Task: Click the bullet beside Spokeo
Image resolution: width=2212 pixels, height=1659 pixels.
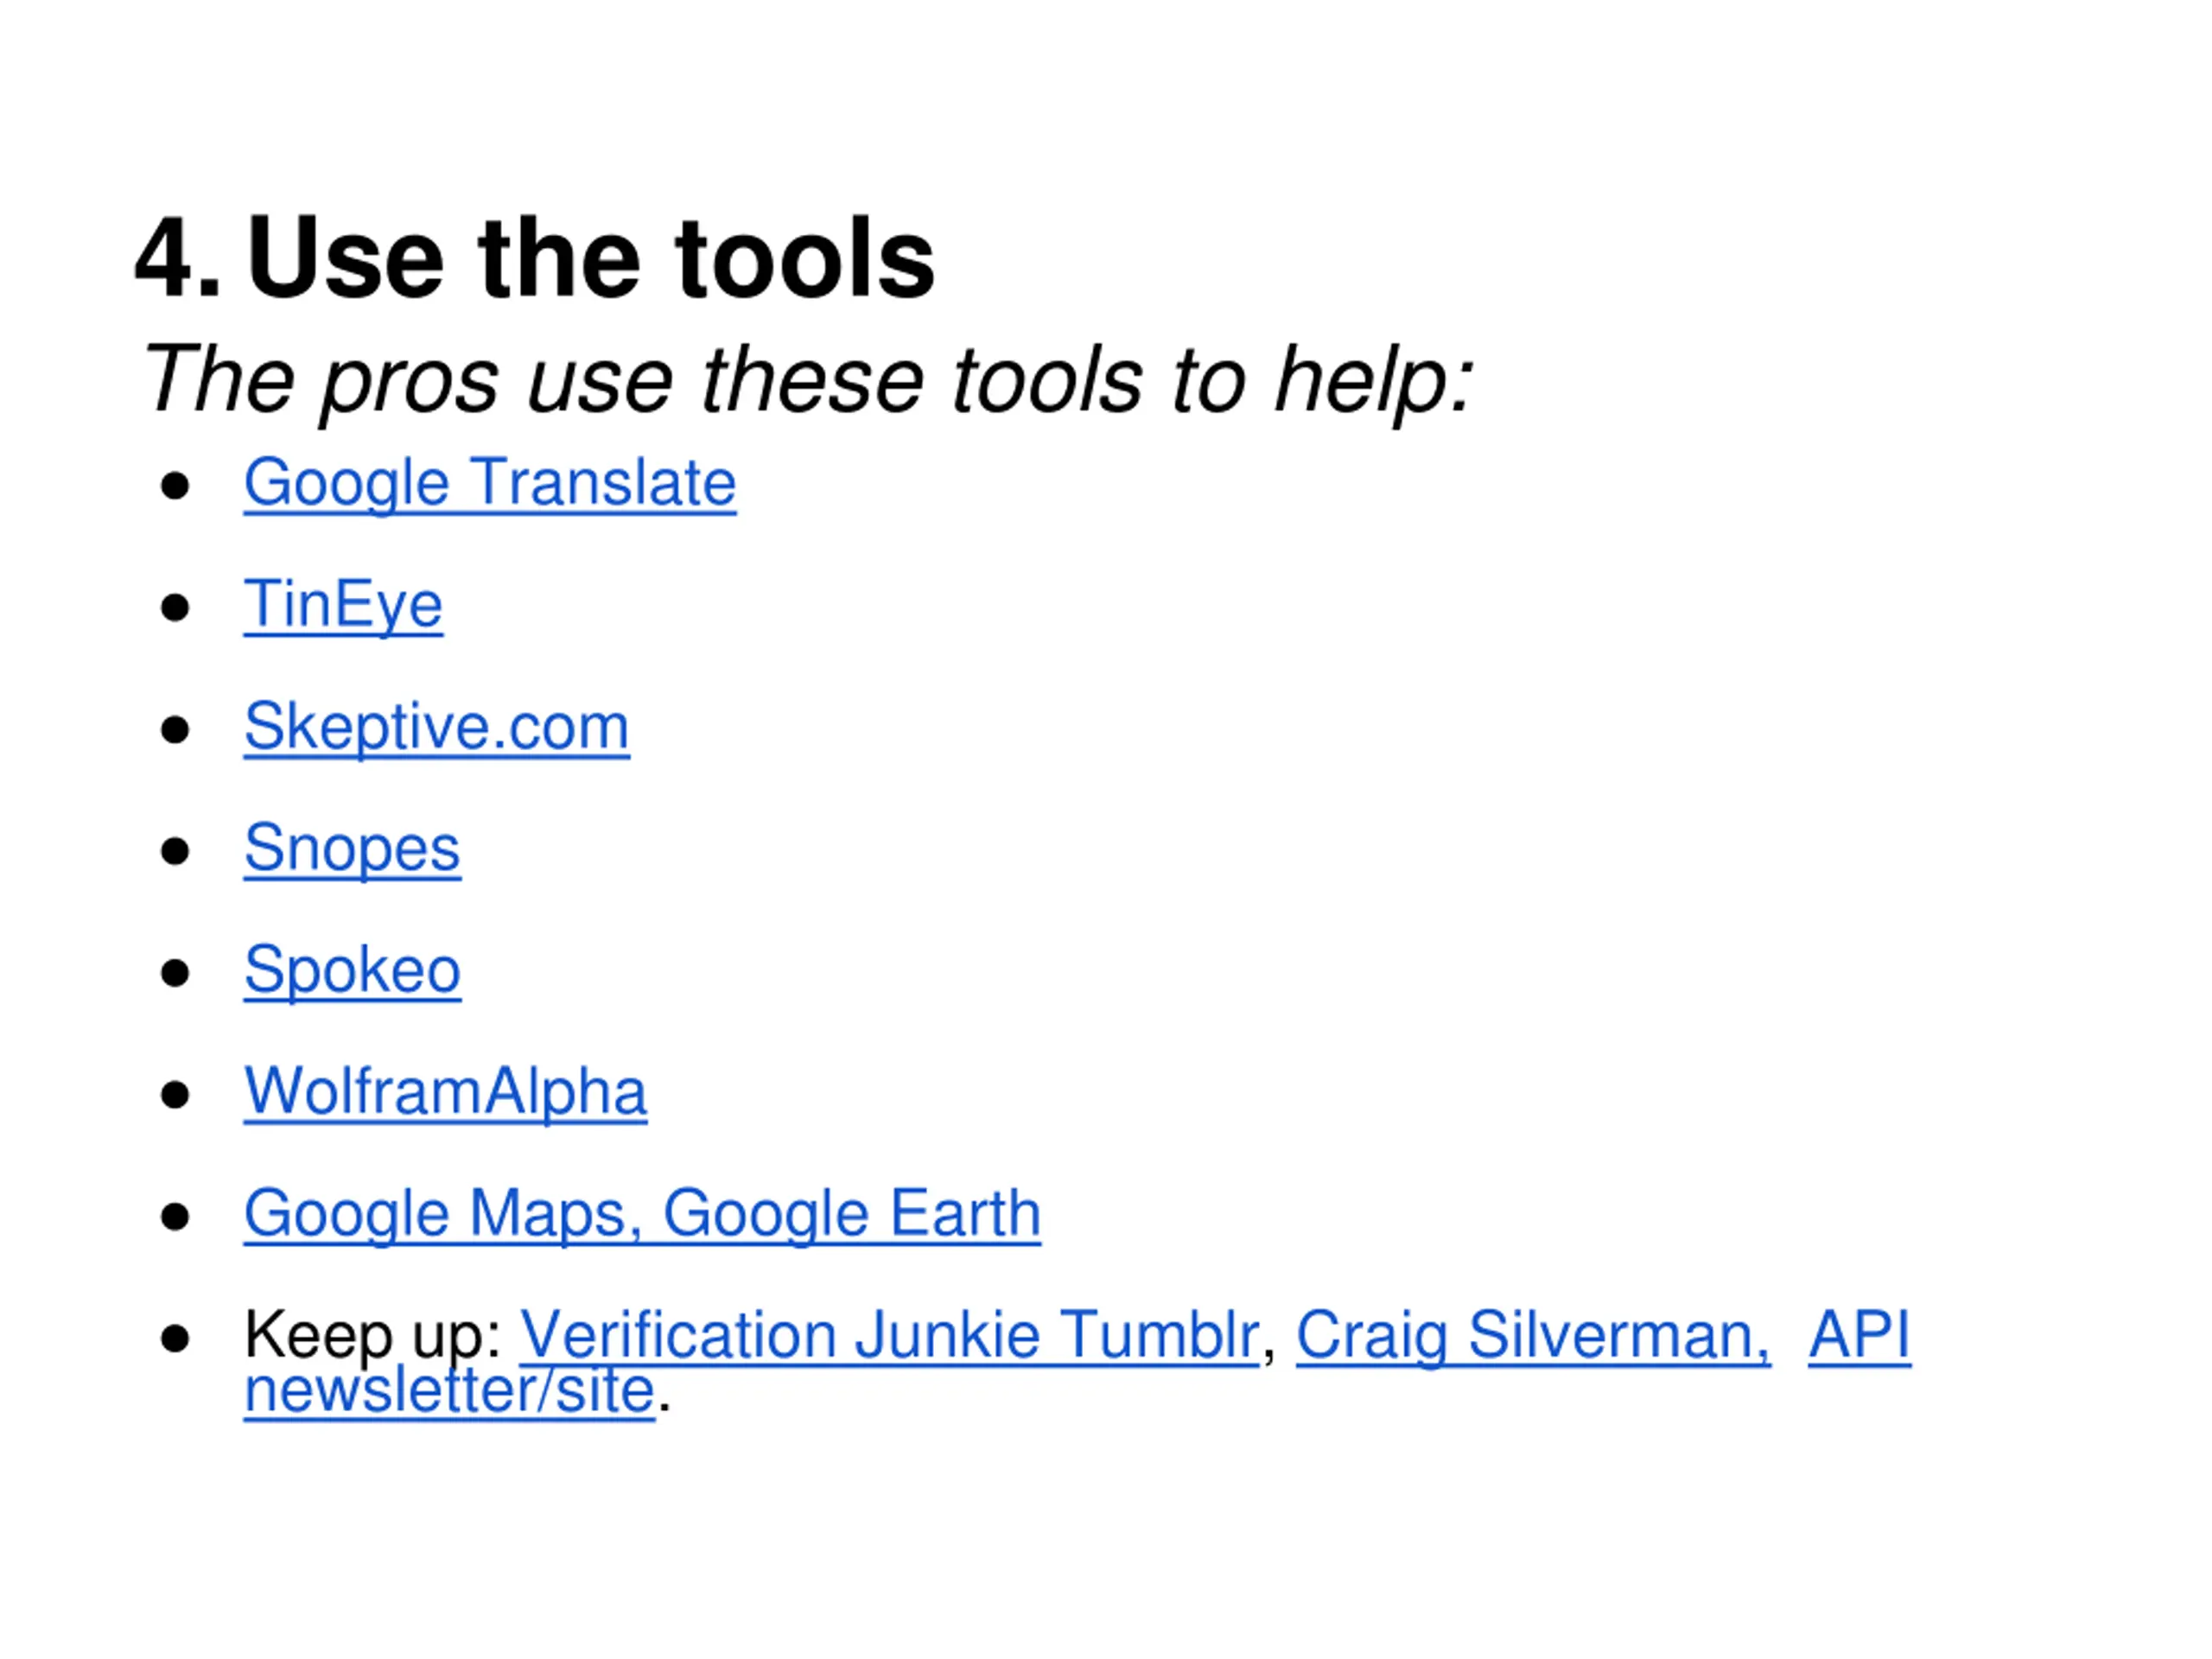Action: click(175, 973)
